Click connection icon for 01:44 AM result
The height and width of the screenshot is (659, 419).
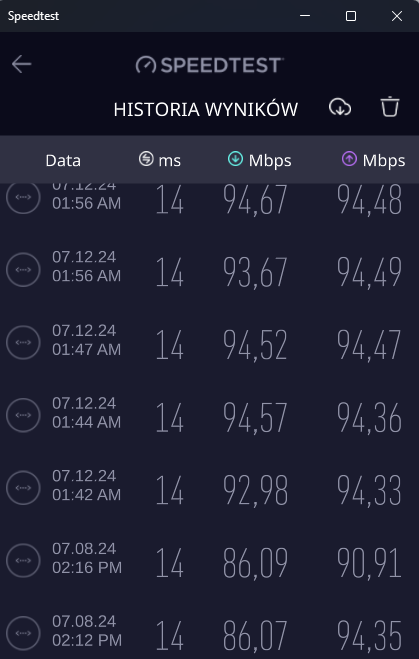coord(23,415)
